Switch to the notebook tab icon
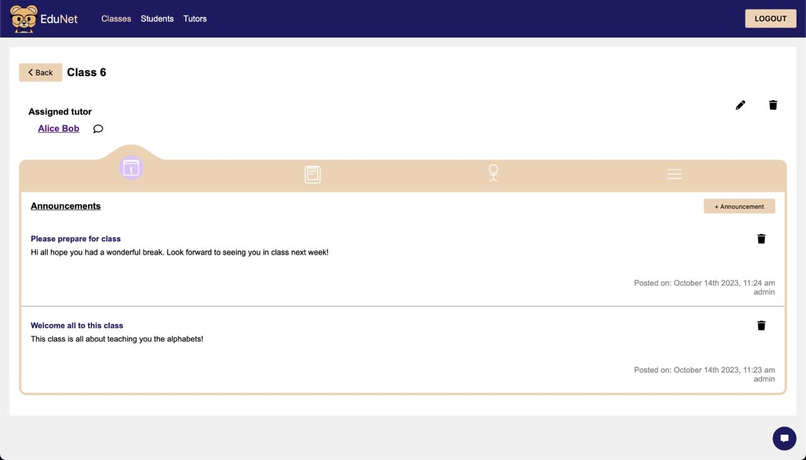The width and height of the screenshot is (806, 460). 313,174
